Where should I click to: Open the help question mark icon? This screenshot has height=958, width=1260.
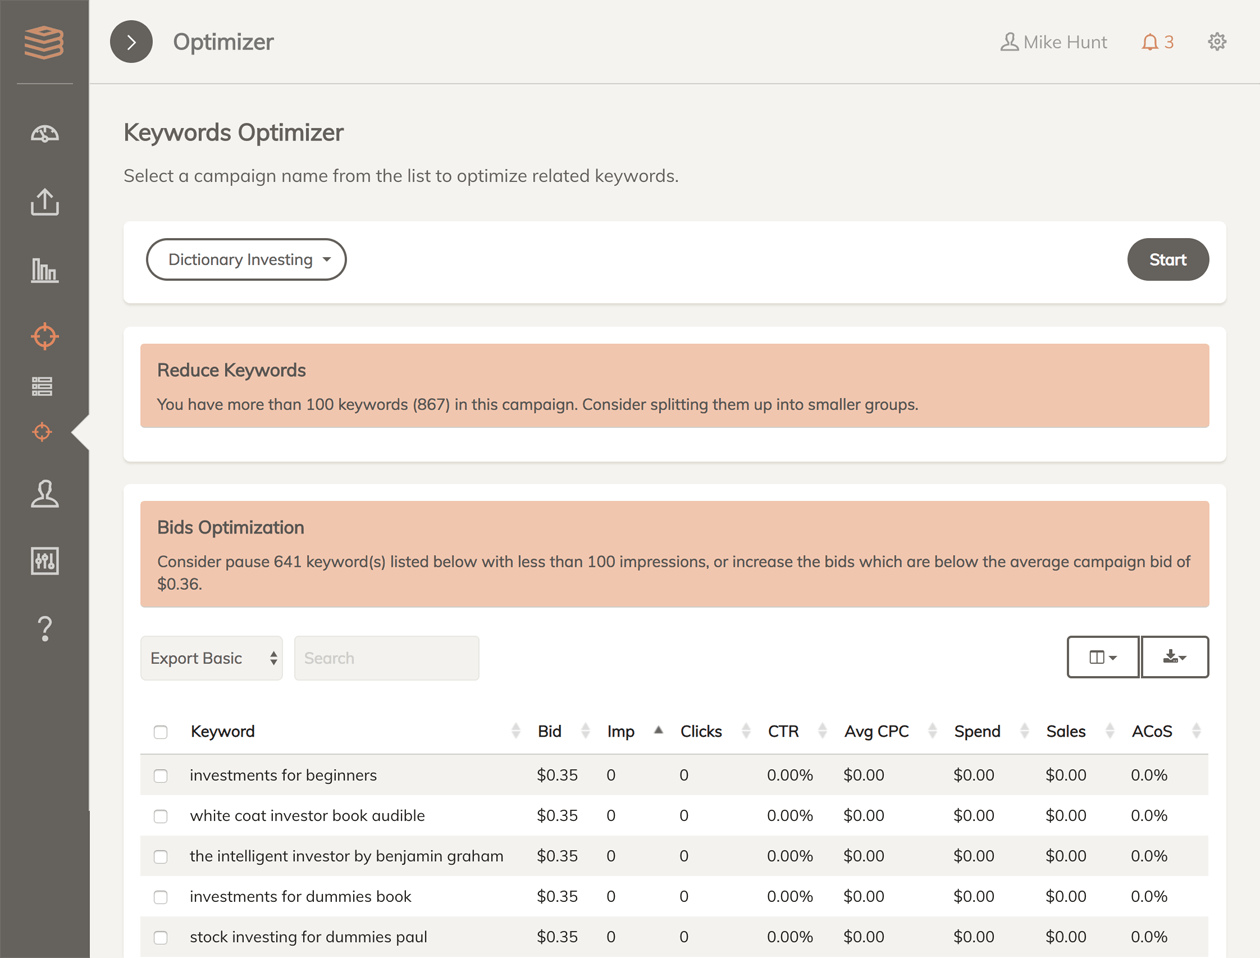point(44,629)
